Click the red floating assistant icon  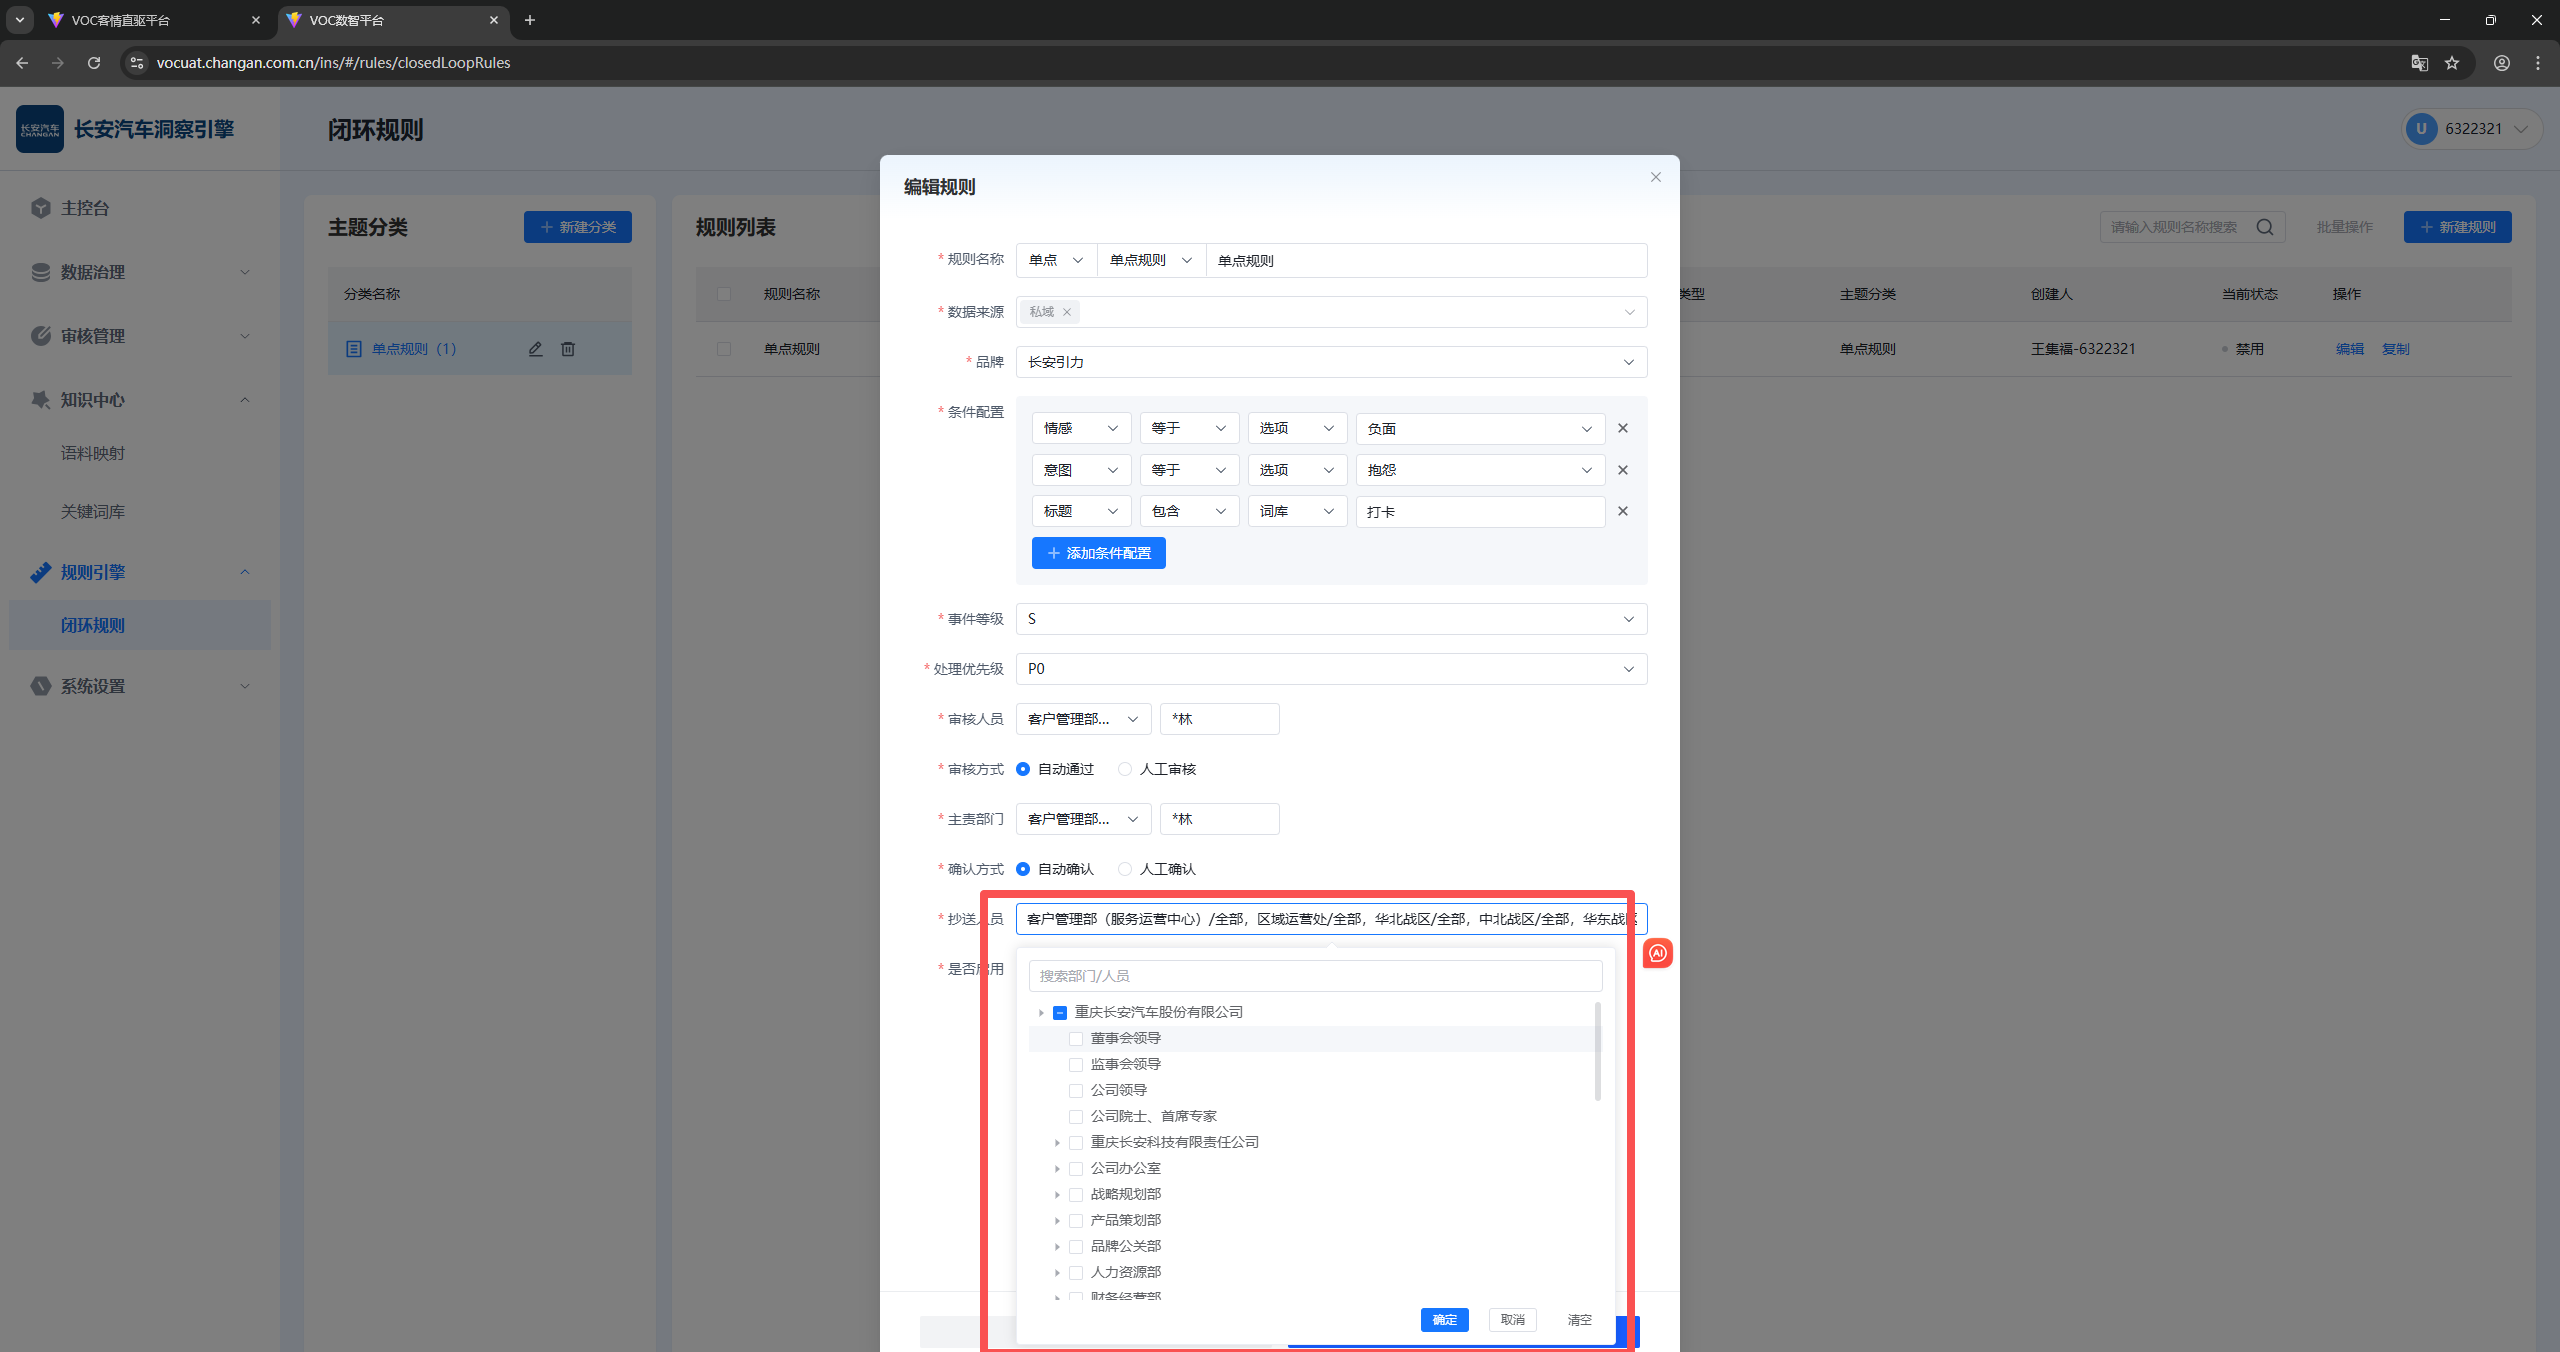[x=1657, y=953]
